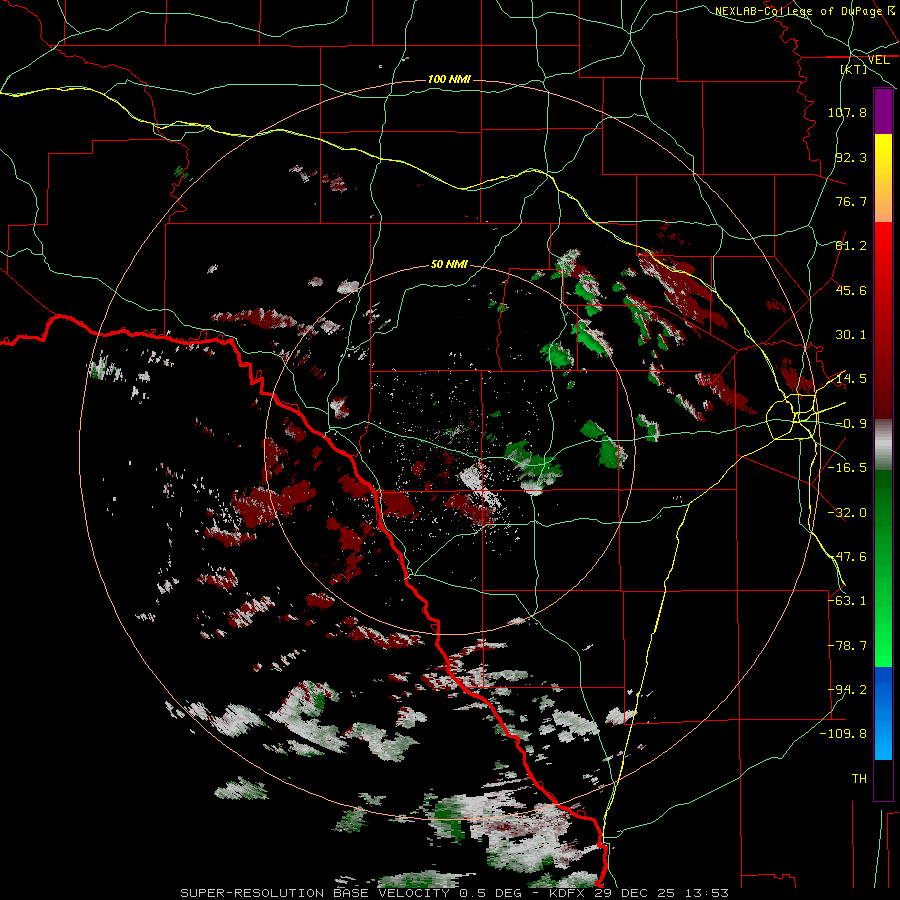Select the 92.3 scale value
This screenshot has width=900, height=900.
click(851, 157)
